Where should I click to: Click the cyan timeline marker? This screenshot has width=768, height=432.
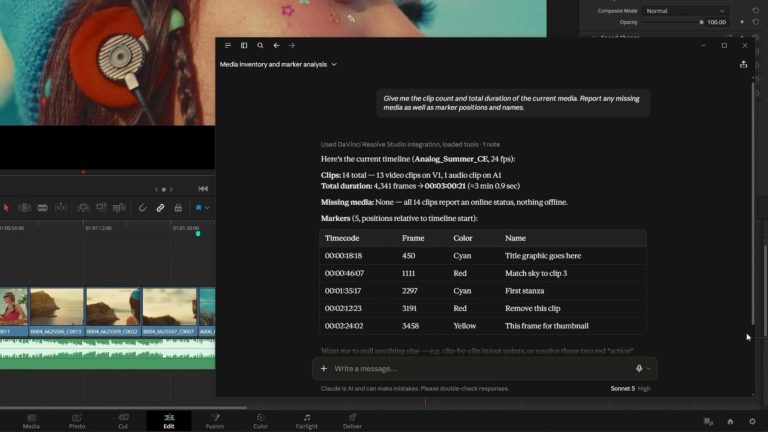tap(198, 234)
